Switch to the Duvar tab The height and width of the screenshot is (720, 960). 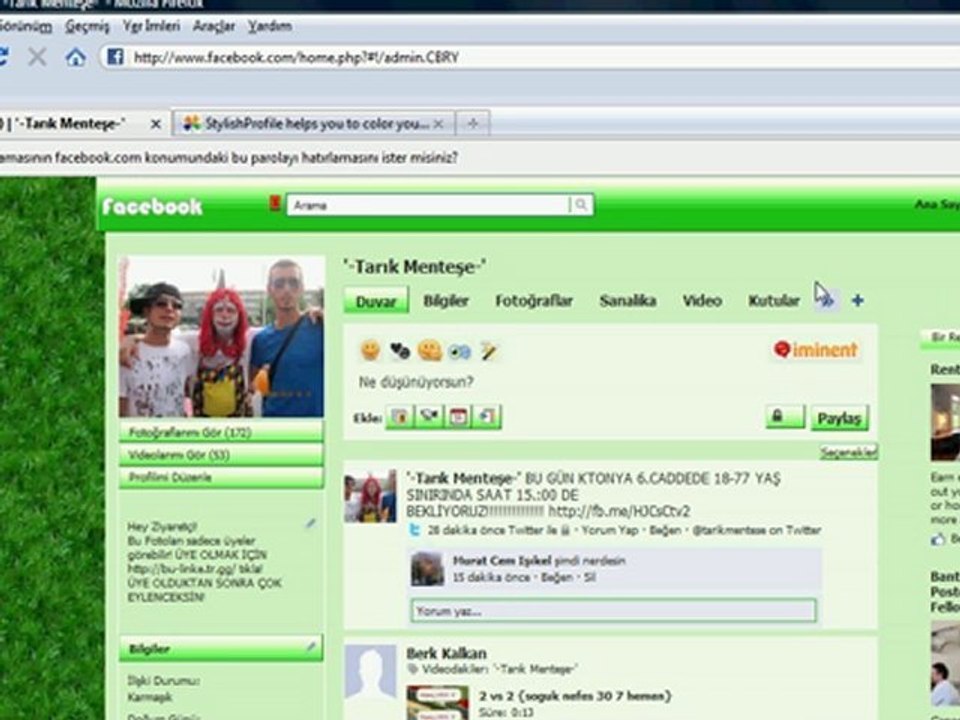[376, 301]
